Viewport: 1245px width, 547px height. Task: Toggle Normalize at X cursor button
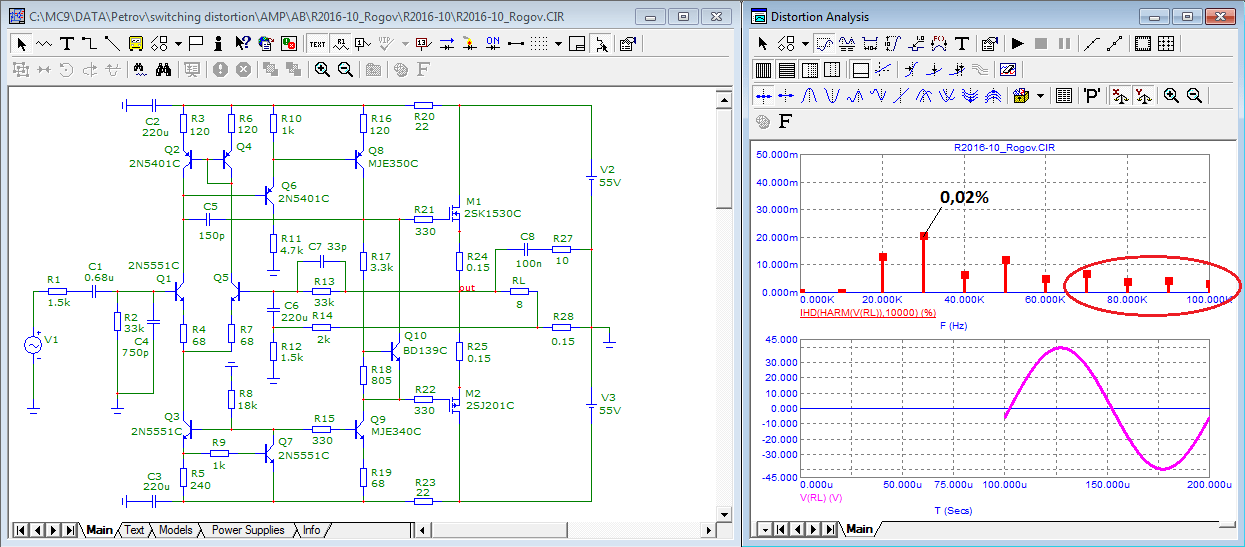coord(1120,94)
